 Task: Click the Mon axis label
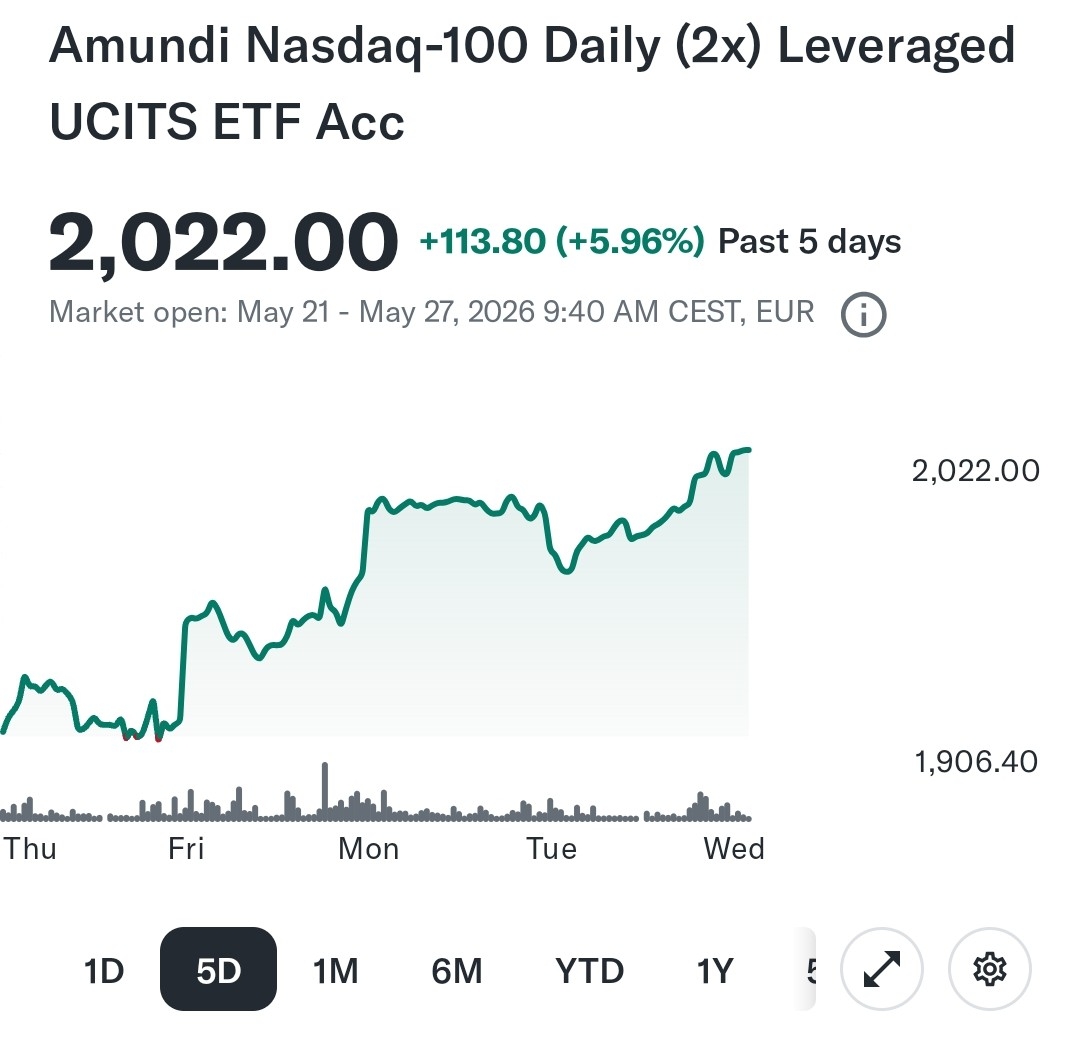[x=368, y=849]
